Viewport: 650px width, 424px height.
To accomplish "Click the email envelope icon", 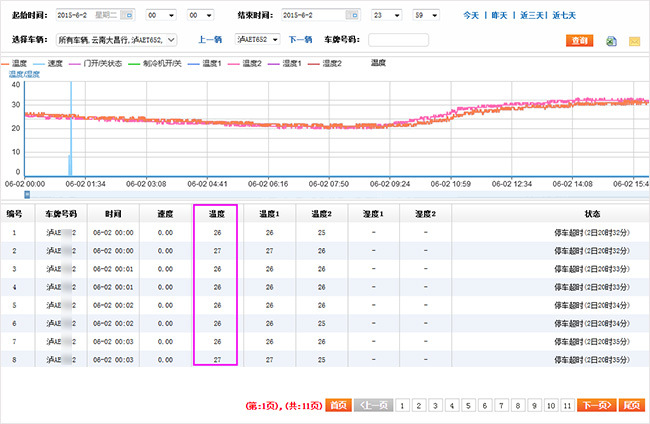I will click(634, 41).
